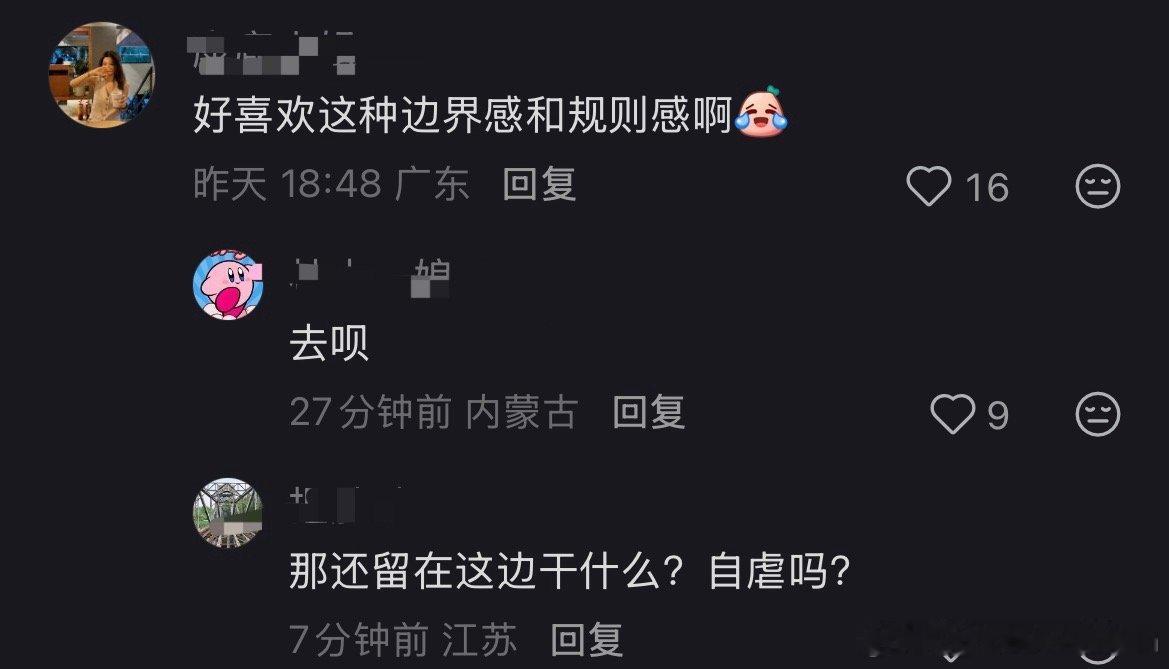The width and height of the screenshot is (1169, 669).
Task: Dislike the '去呗' reply via face icon
Action: [1097, 414]
